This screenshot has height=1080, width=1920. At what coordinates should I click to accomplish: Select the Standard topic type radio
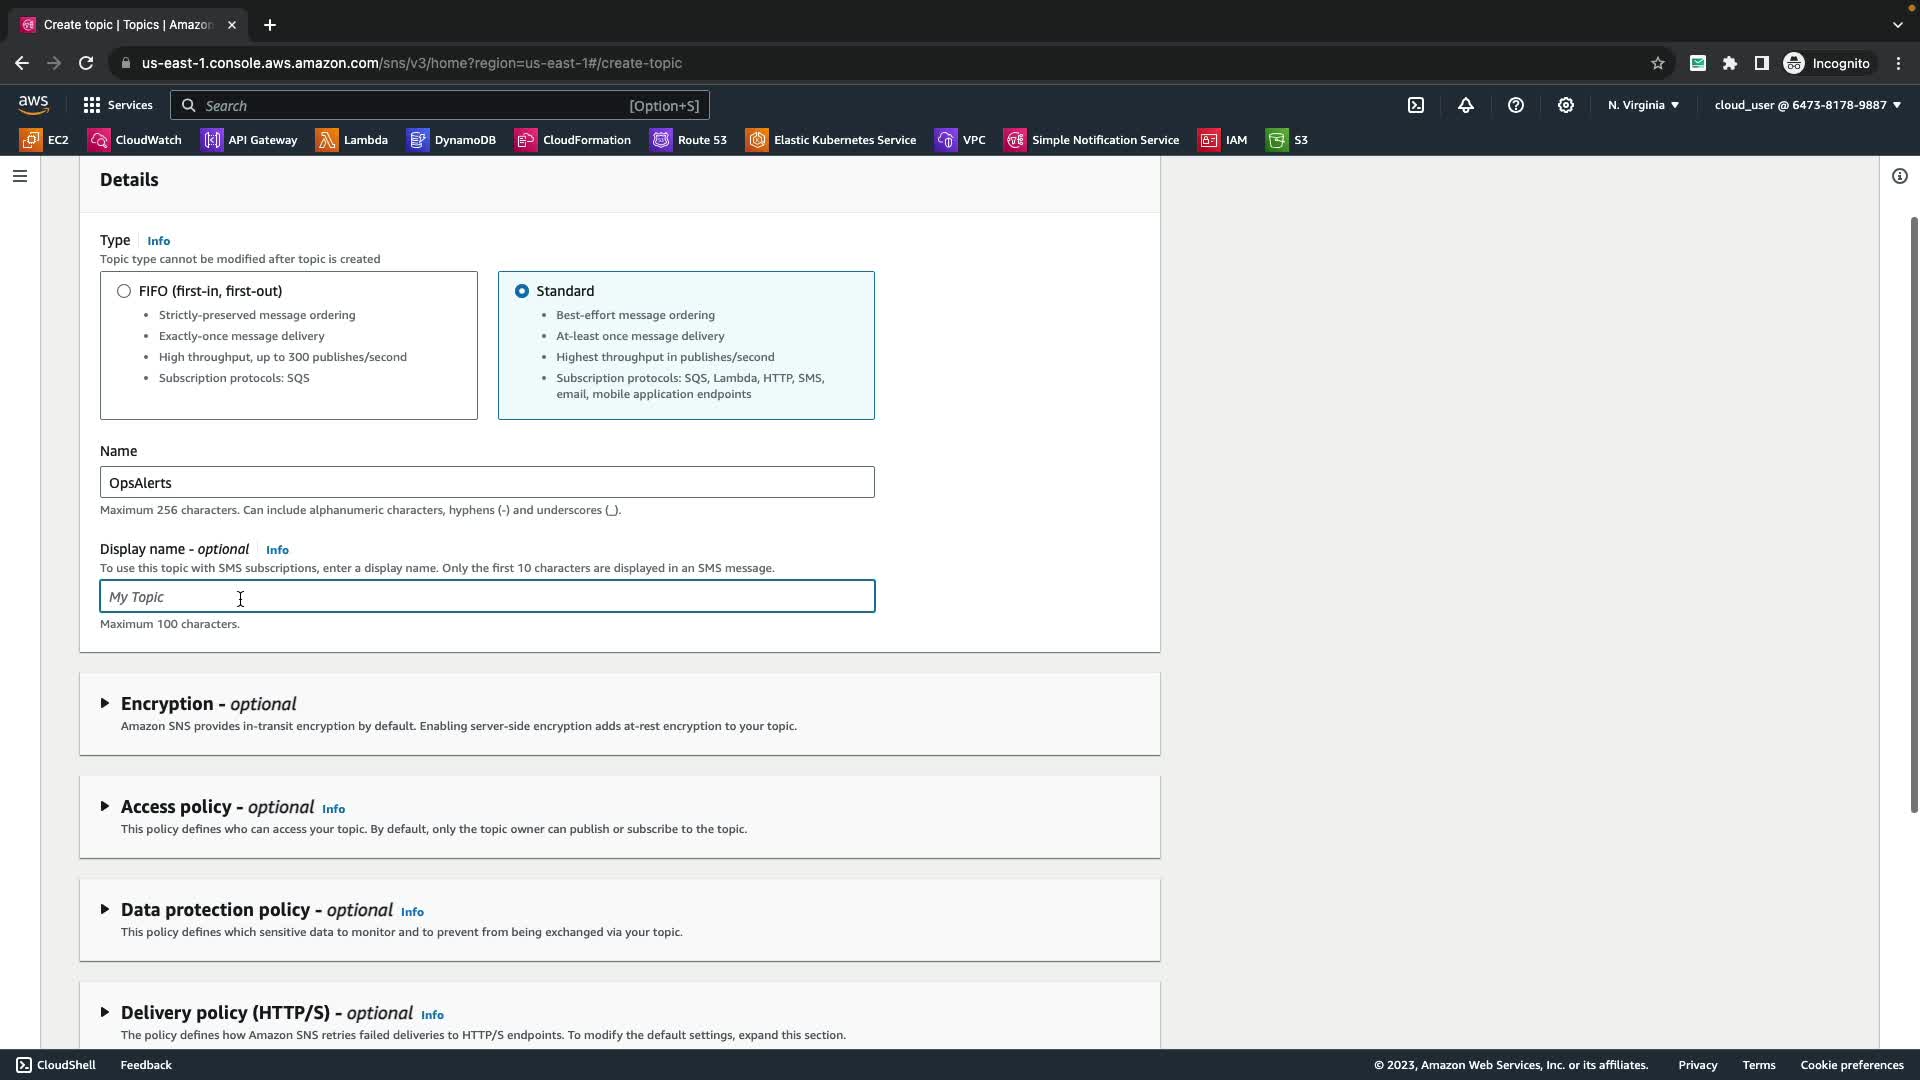tap(522, 291)
